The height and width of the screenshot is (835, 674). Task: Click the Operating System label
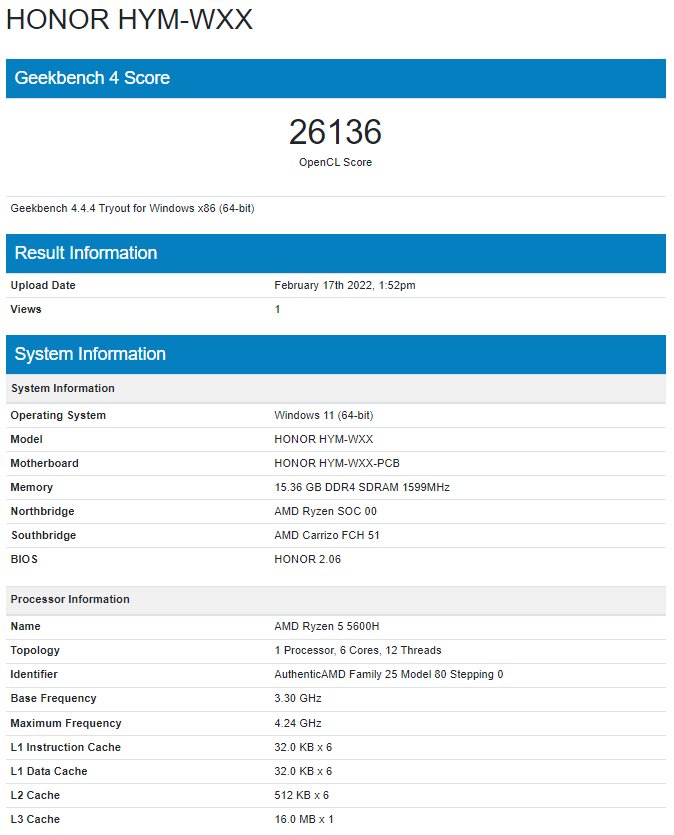click(58, 415)
